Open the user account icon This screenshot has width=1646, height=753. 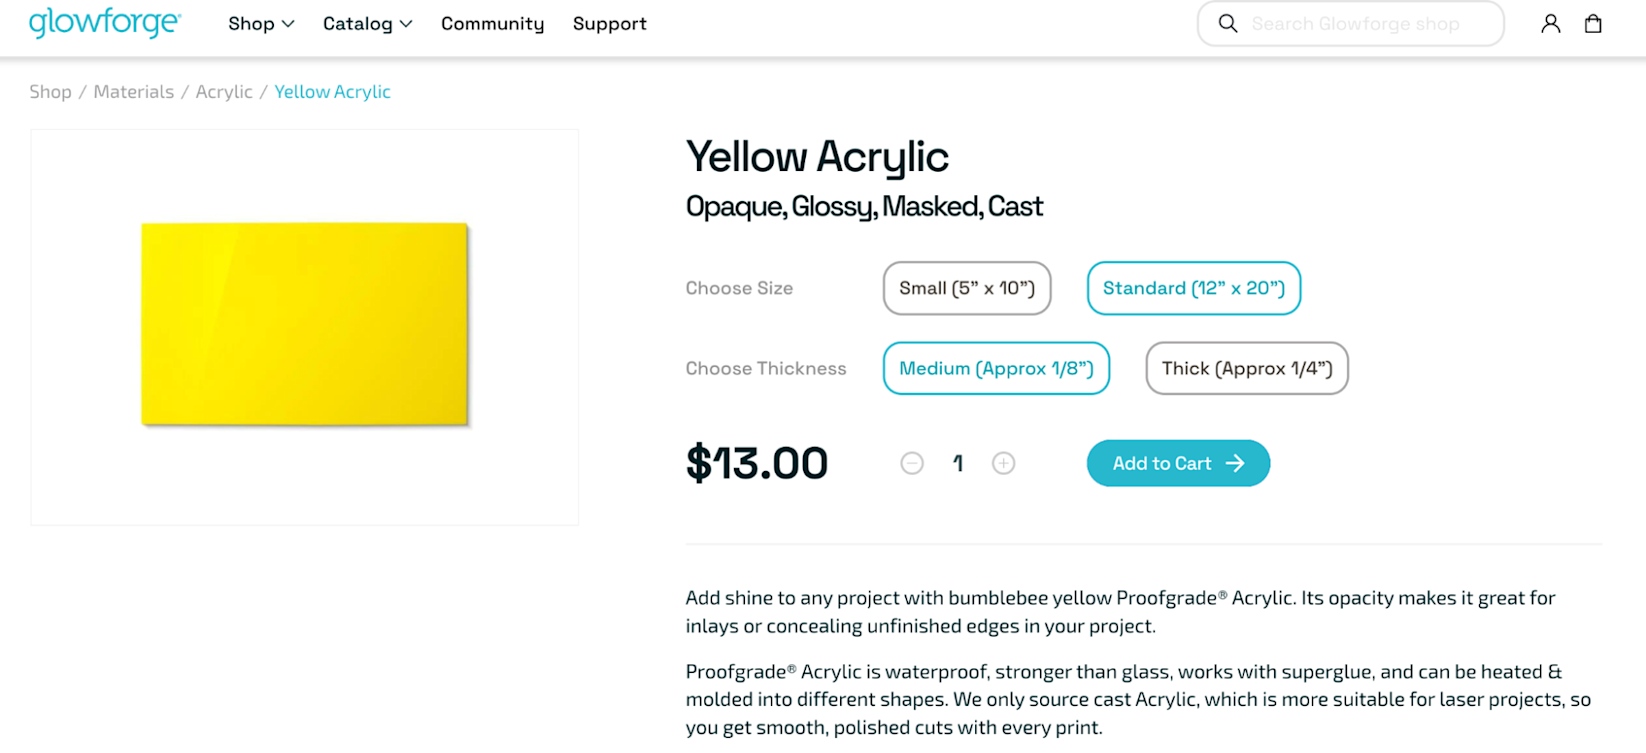1550,24
